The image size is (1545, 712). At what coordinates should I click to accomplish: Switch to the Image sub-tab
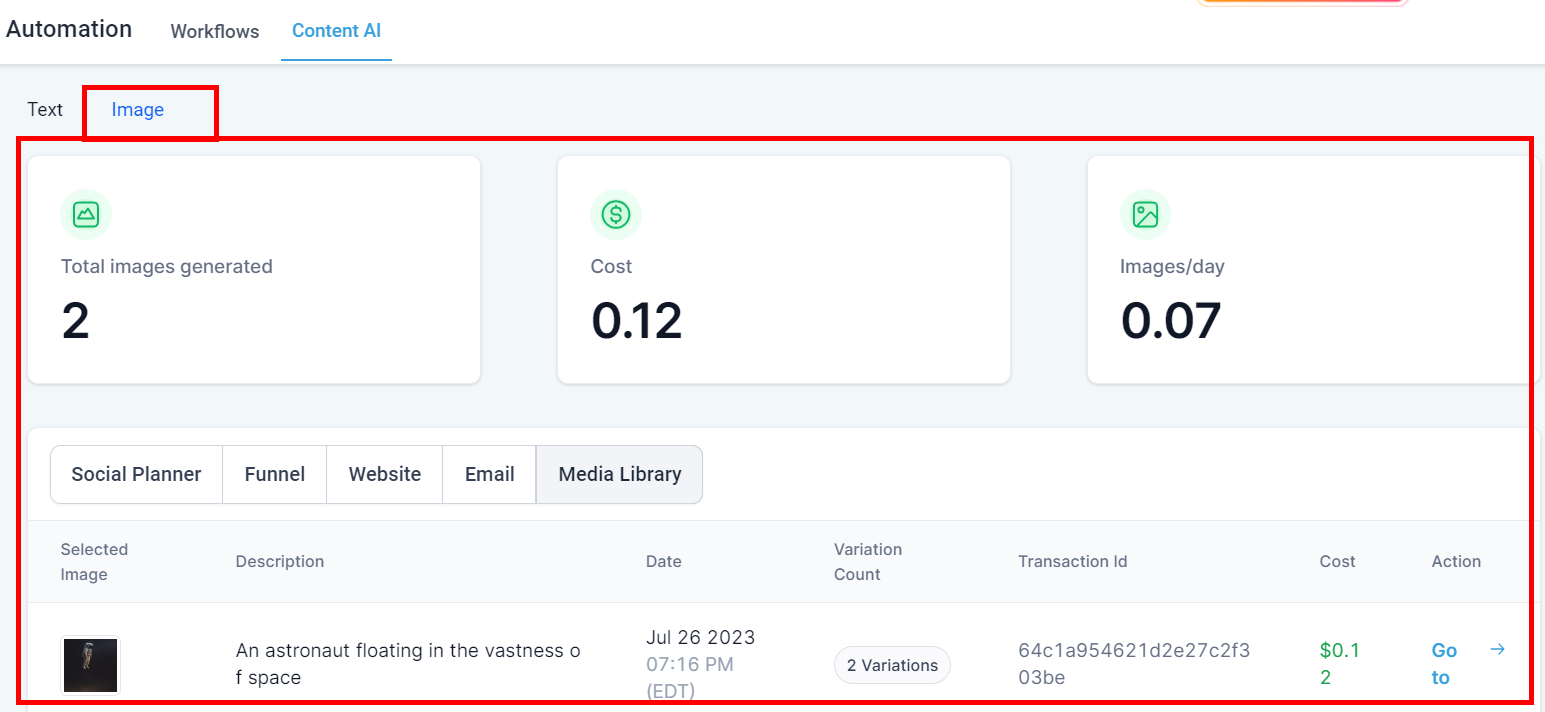[138, 109]
